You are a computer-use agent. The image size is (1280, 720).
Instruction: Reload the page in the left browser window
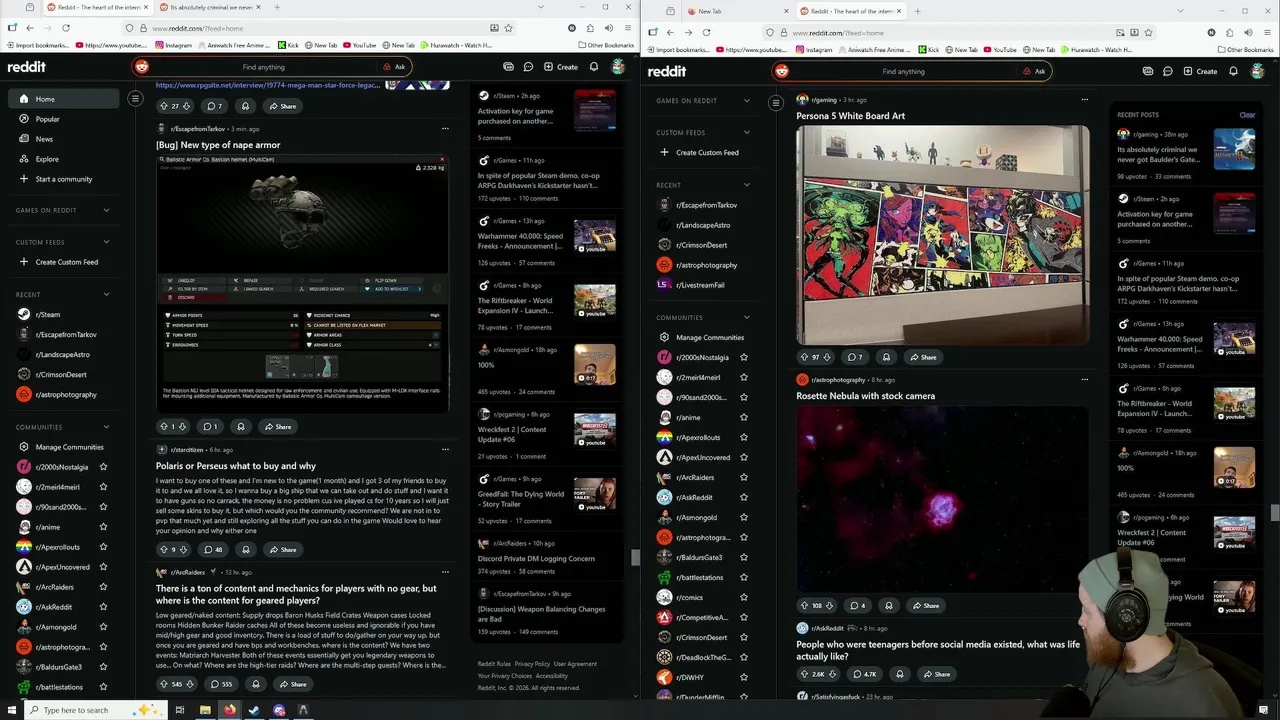pos(66,28)
